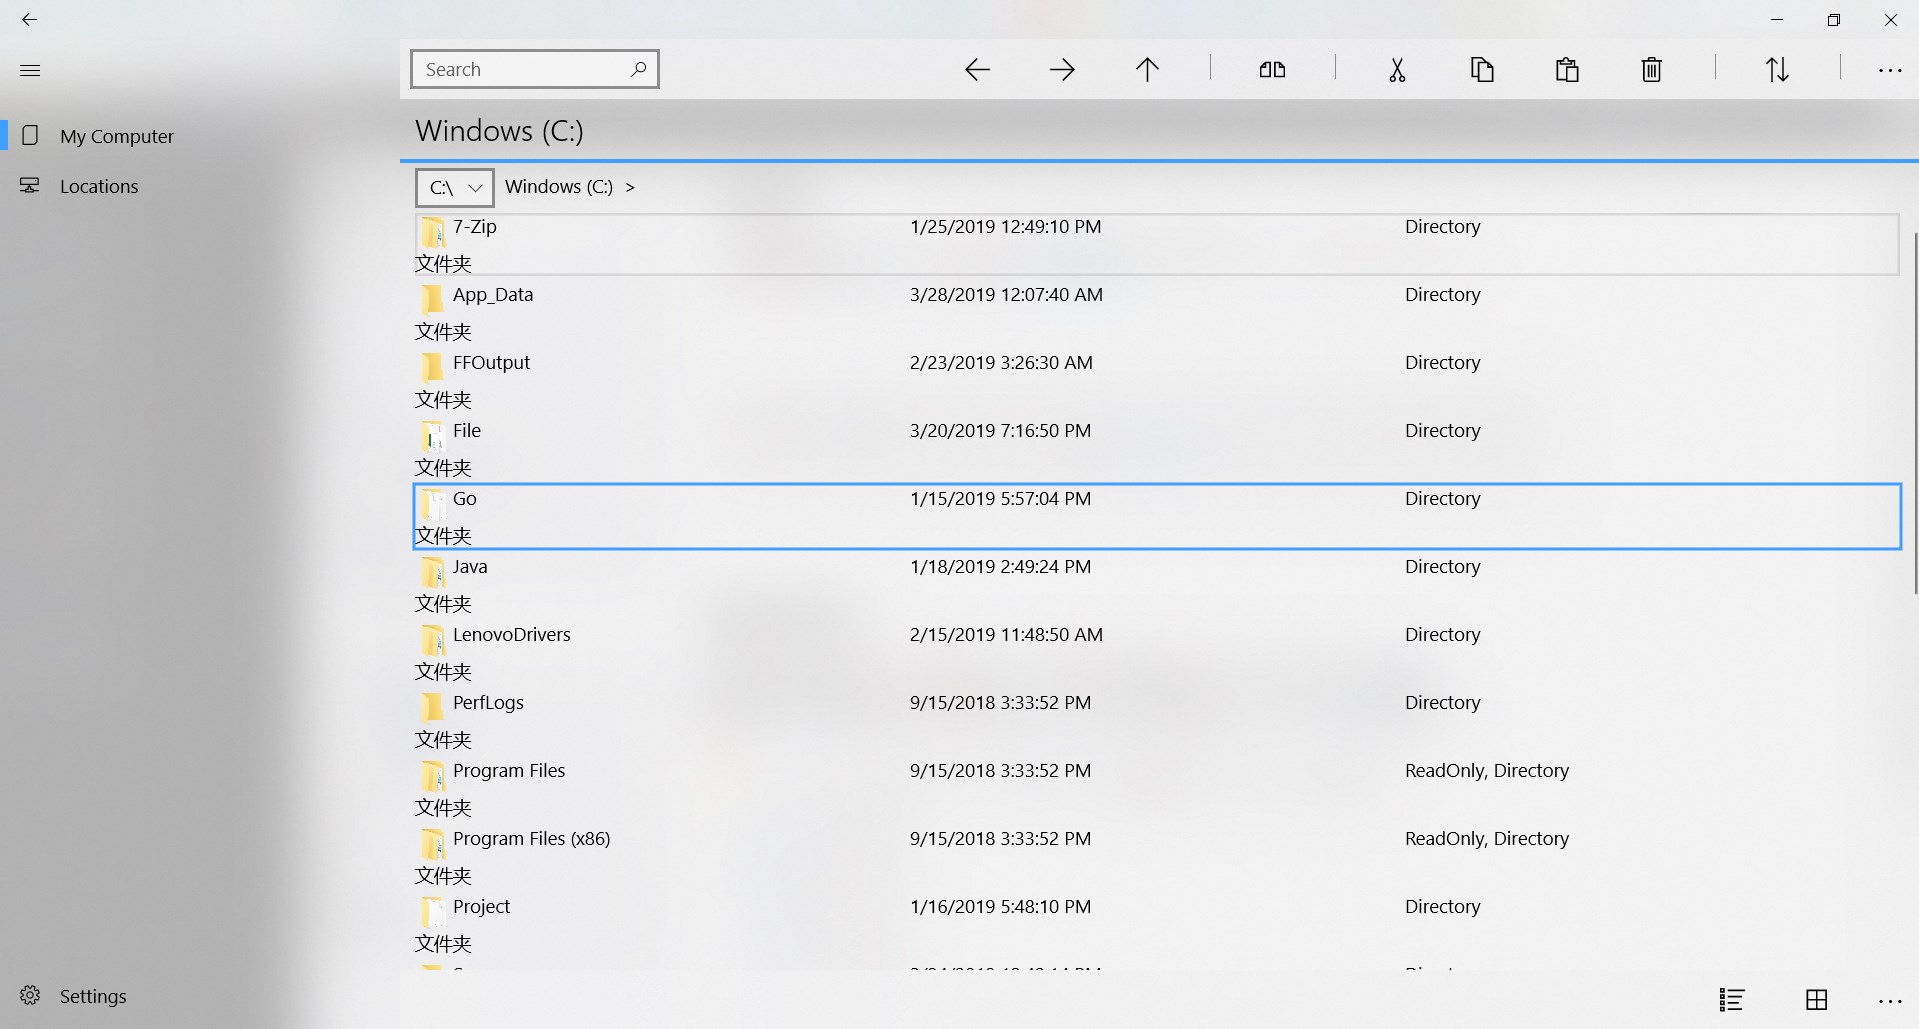Click ReadOnly, Directory for Program Files (x86)
Image resolution: width=1919 pixels, height=1029 pixels.
[1486, 838]
